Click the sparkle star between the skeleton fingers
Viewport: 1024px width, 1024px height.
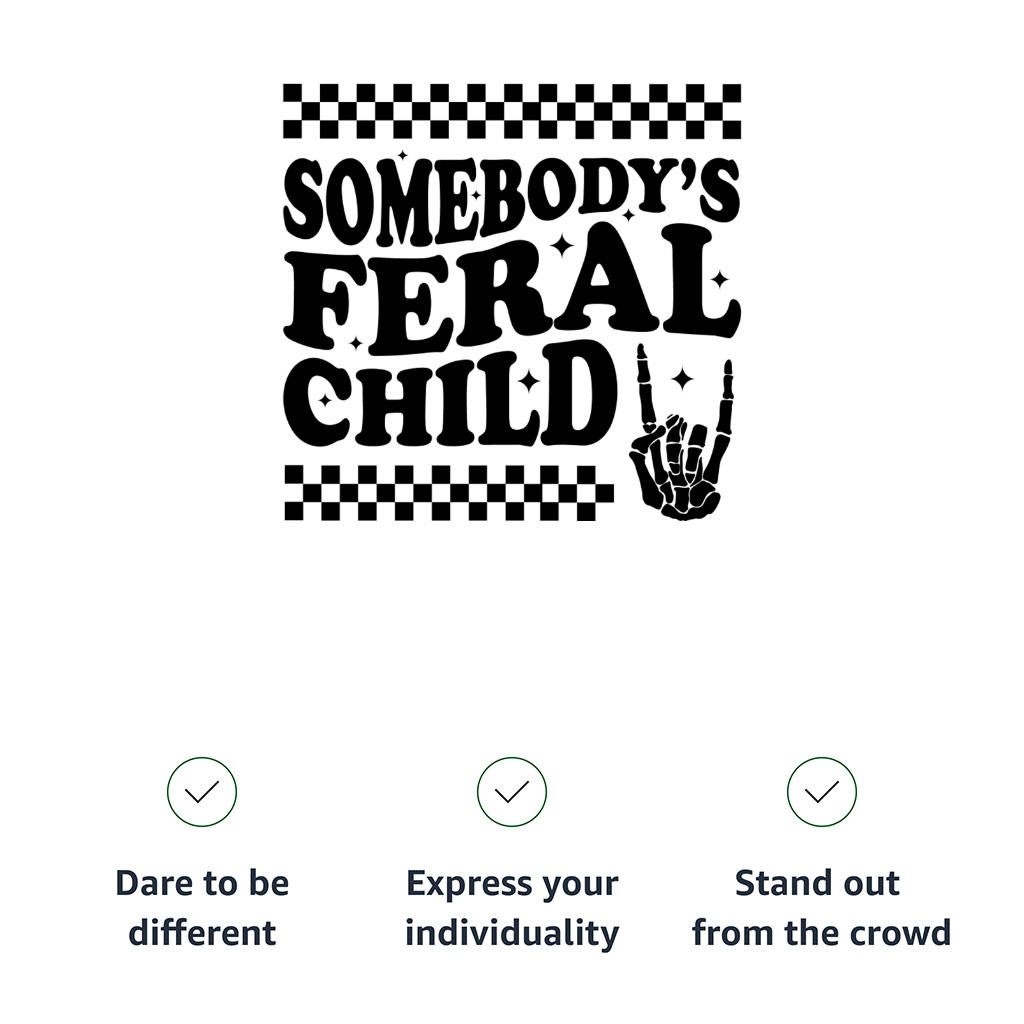tap(682, 378)
